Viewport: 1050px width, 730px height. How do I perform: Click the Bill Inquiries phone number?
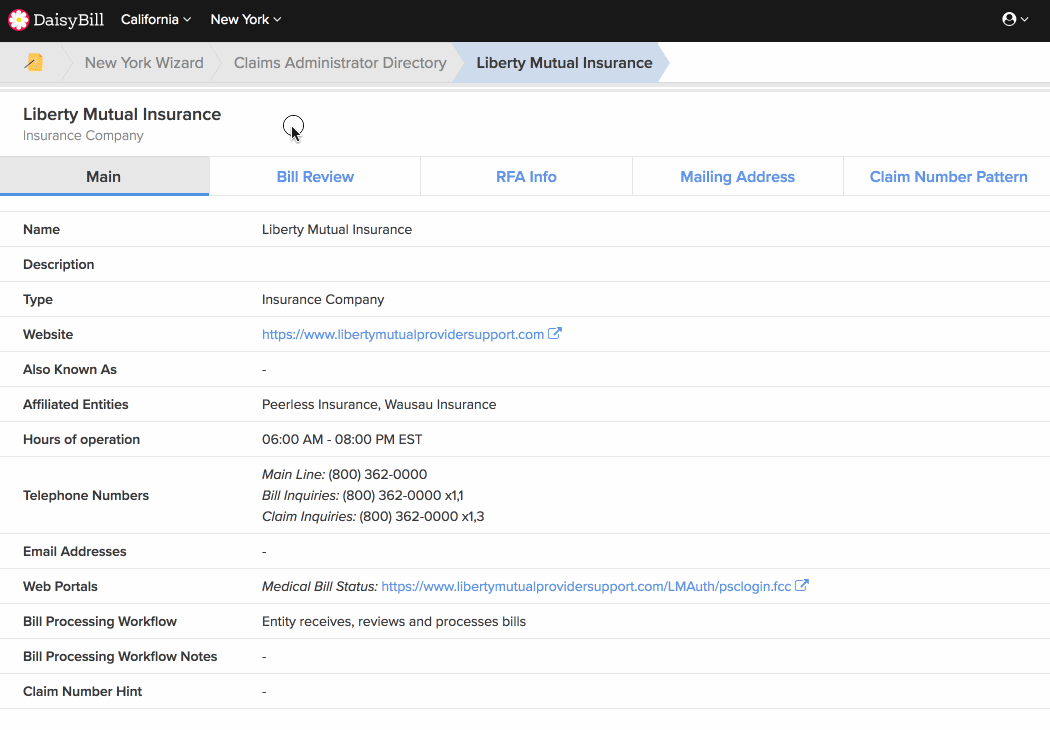402,496
